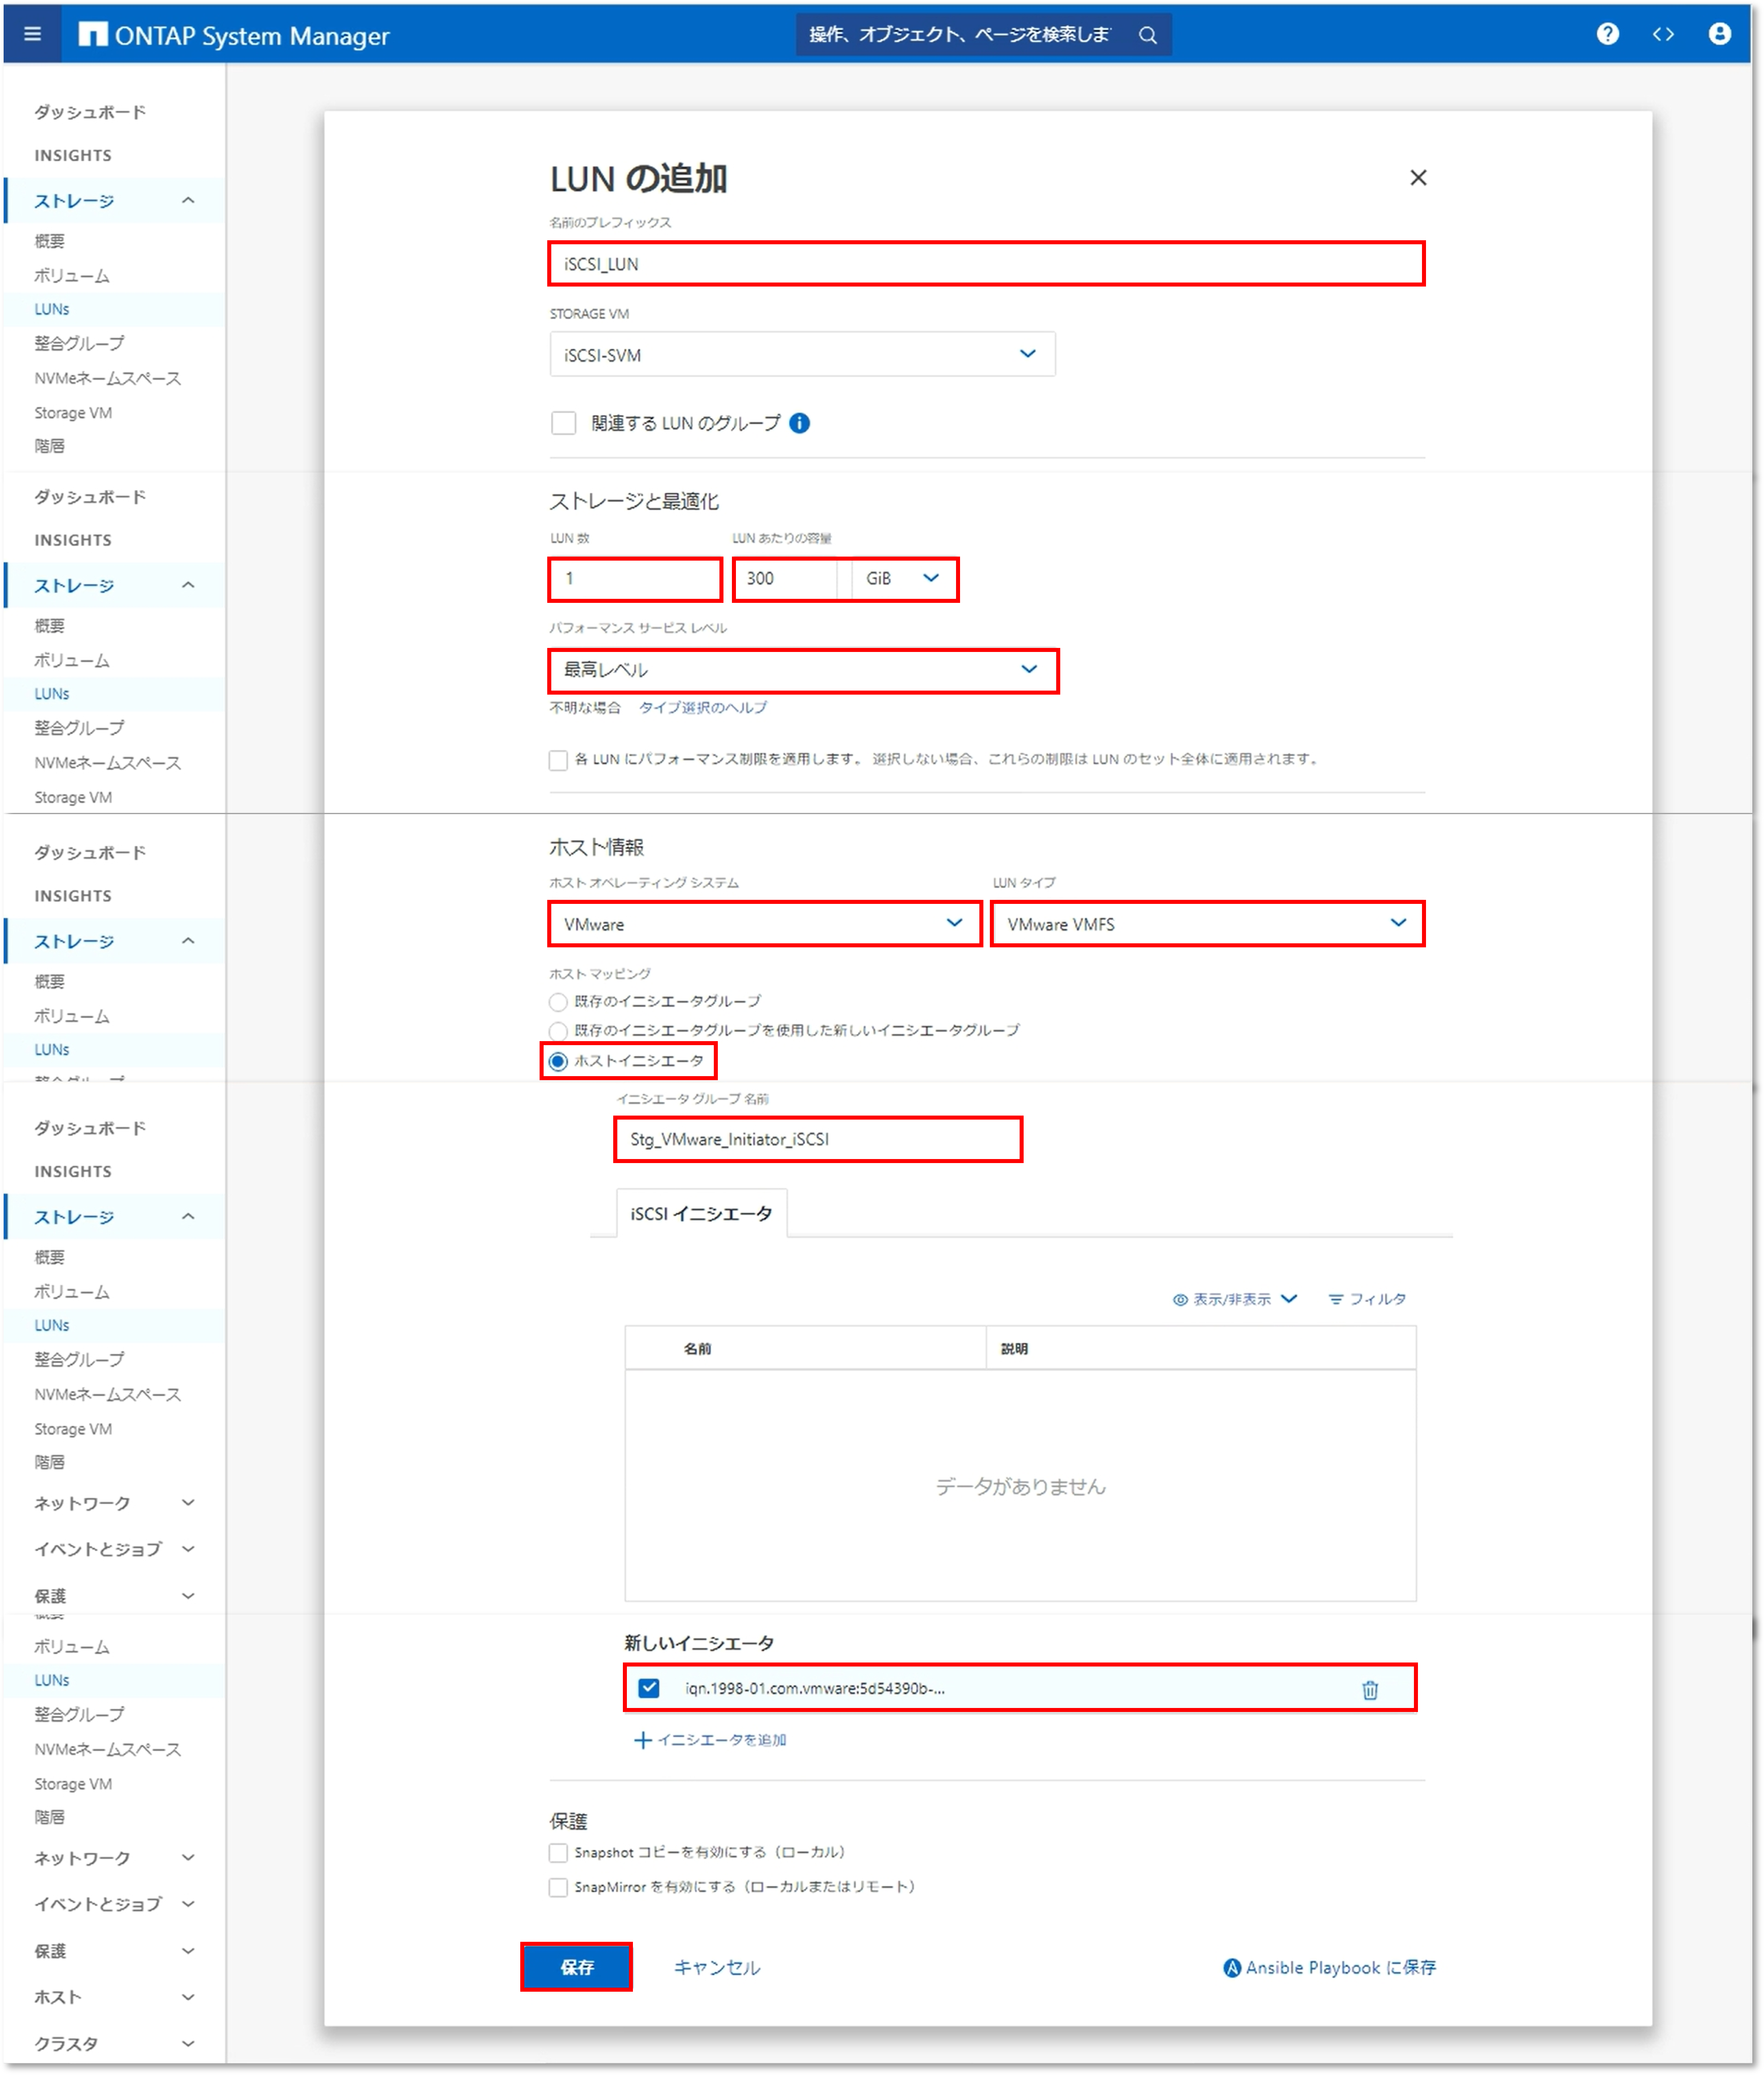Click the search magnifier icon
The image size is (1764, 2075).
point(1148,35)
